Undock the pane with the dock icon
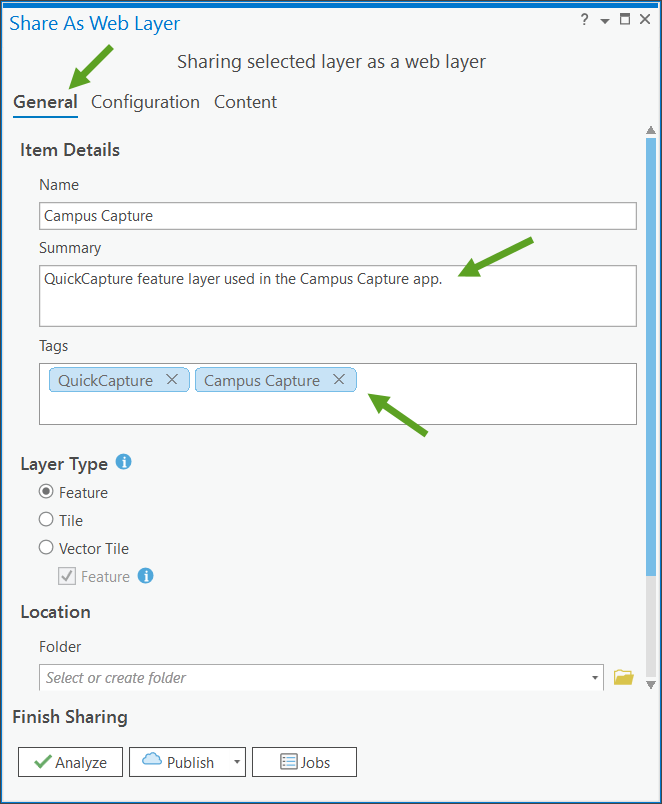 tap(624, 18)
